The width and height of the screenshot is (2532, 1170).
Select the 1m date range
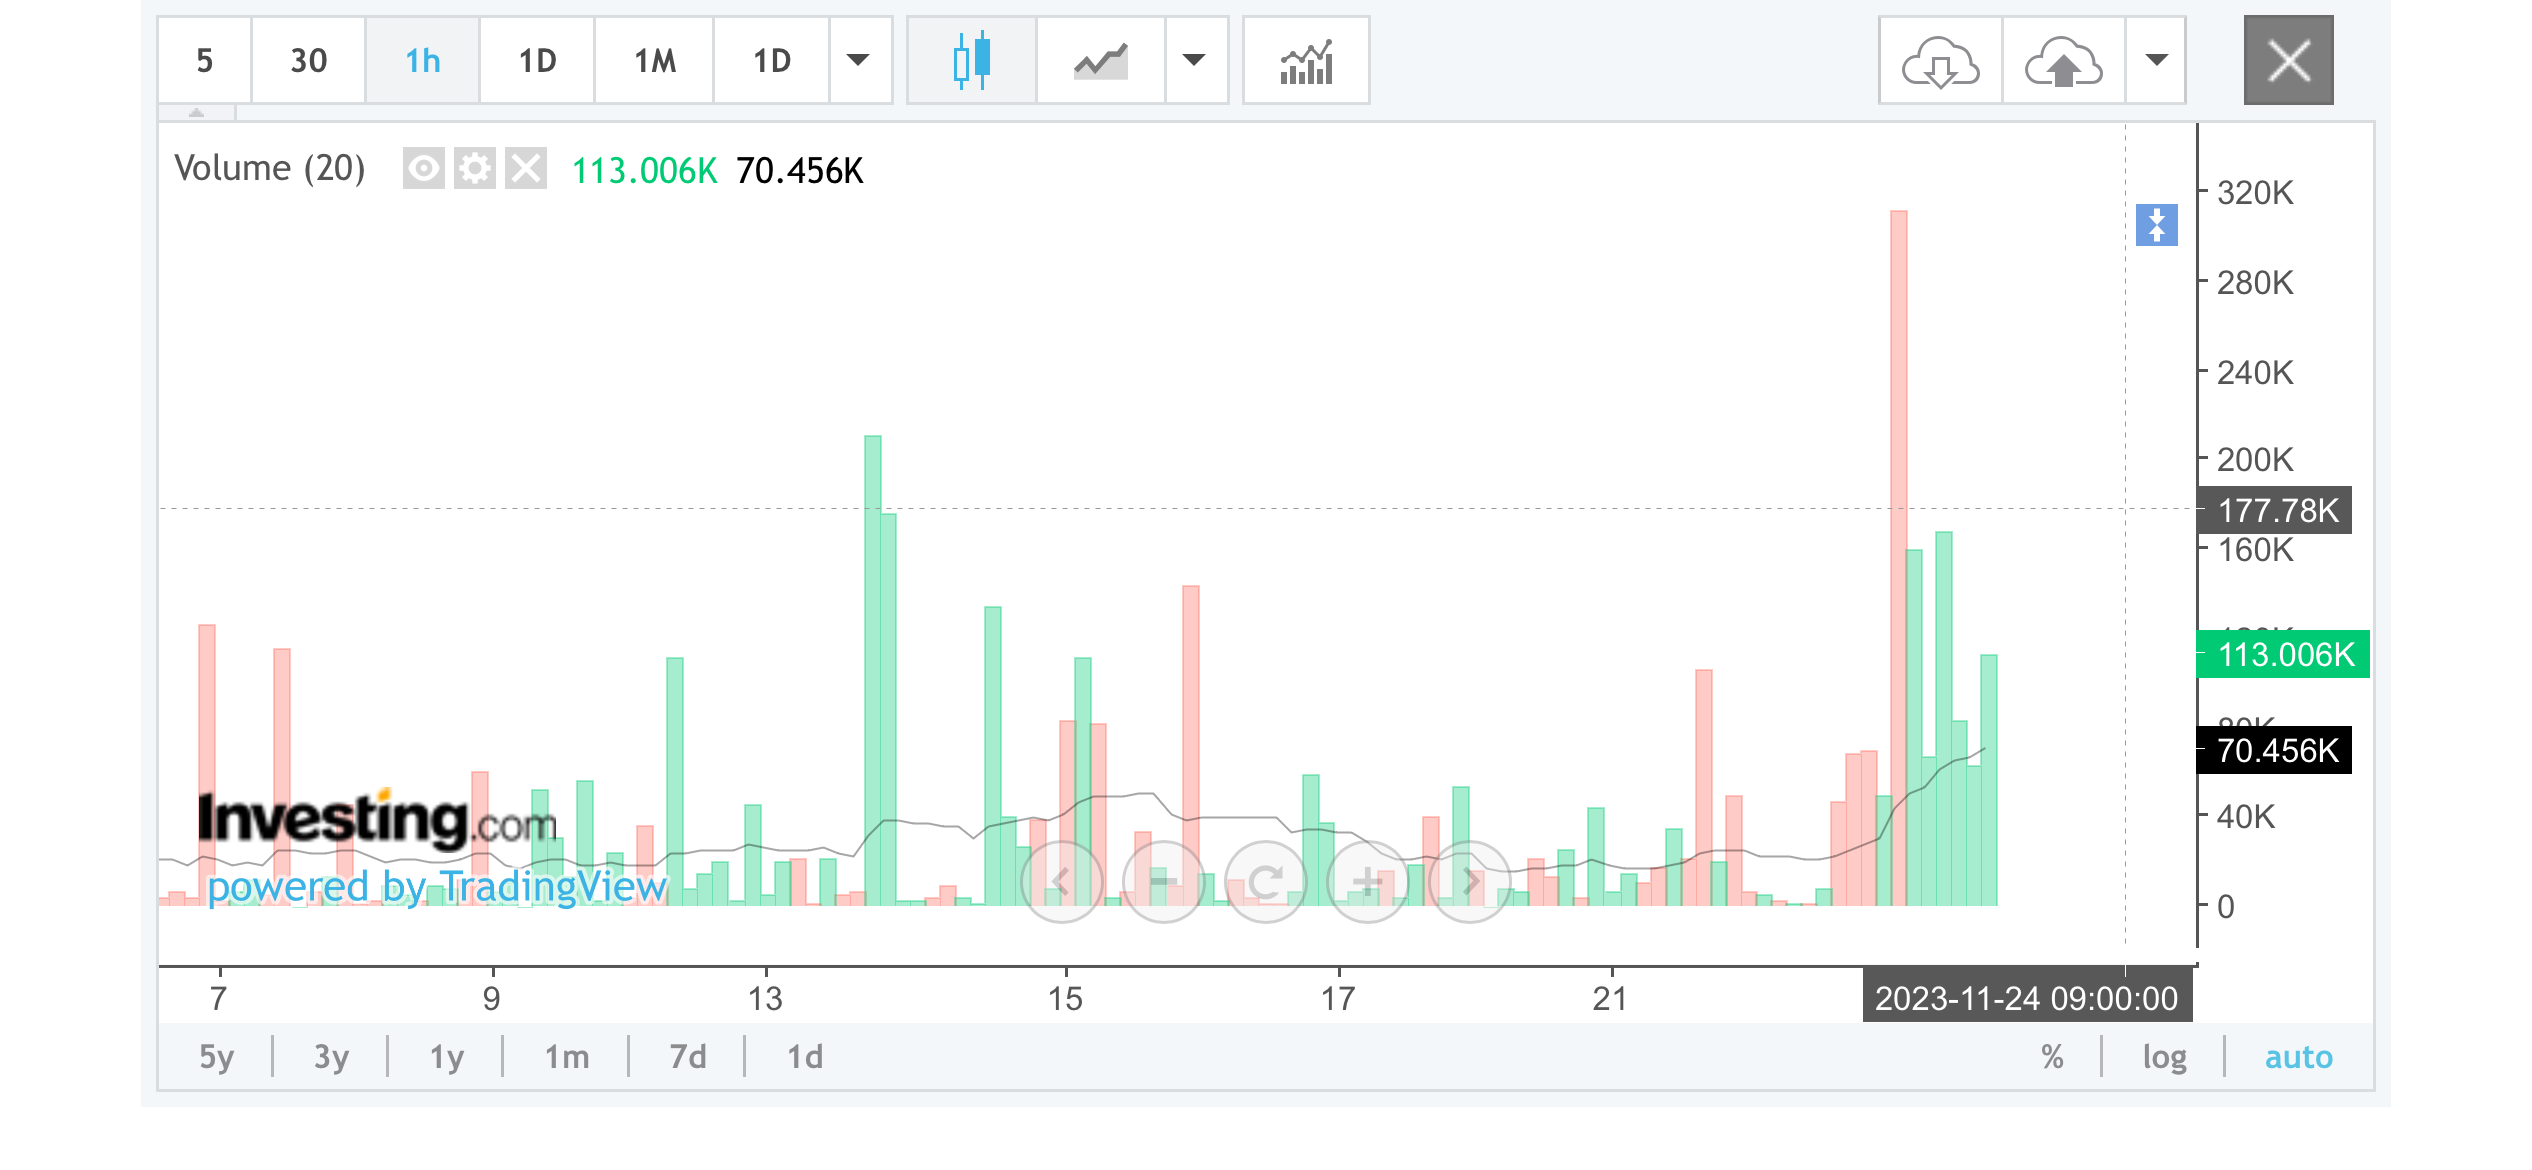[x=566, y=1057]
